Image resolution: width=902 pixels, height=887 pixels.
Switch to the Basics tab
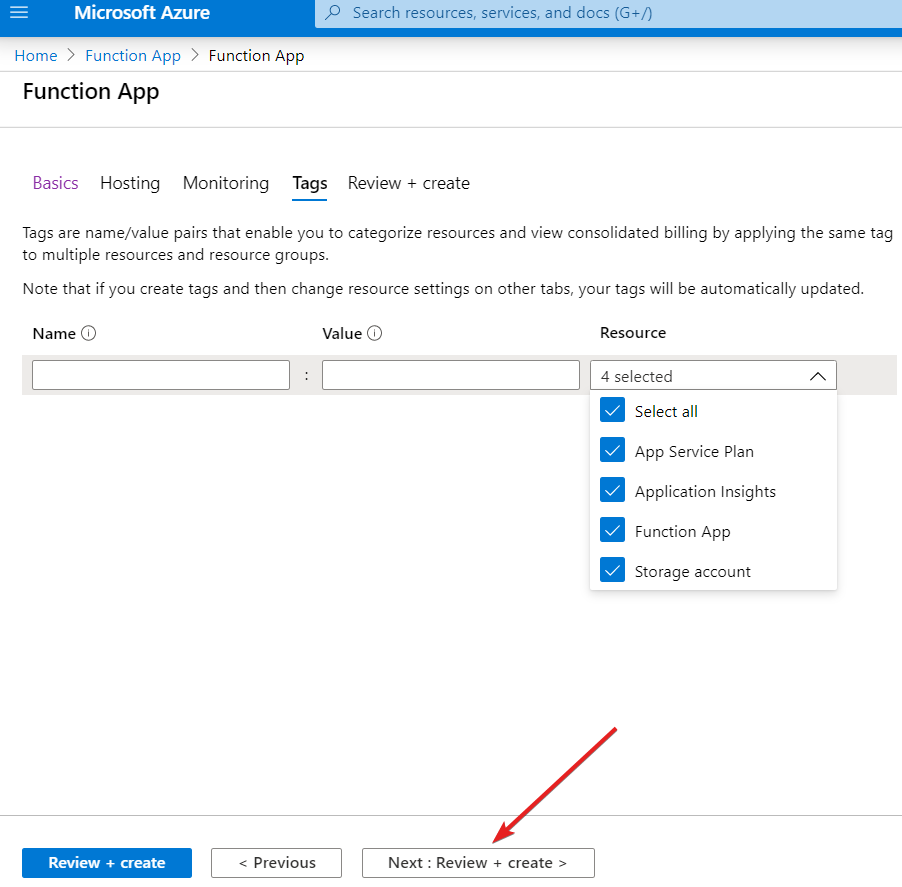click(55, 183)
